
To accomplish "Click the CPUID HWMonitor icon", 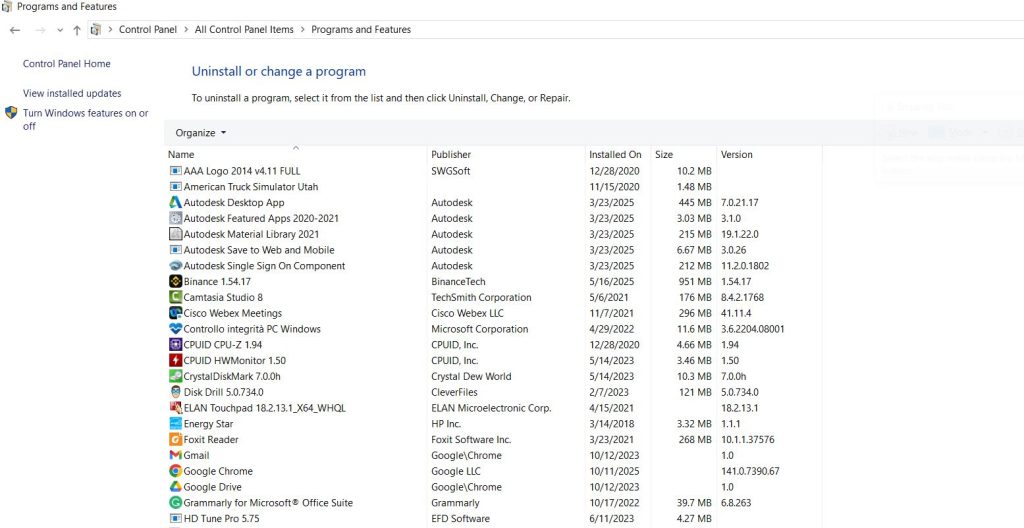I will [x=175, y=361].
